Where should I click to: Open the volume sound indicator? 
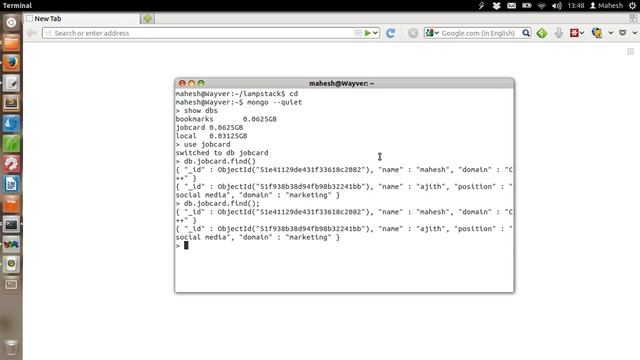coord(557,6)
